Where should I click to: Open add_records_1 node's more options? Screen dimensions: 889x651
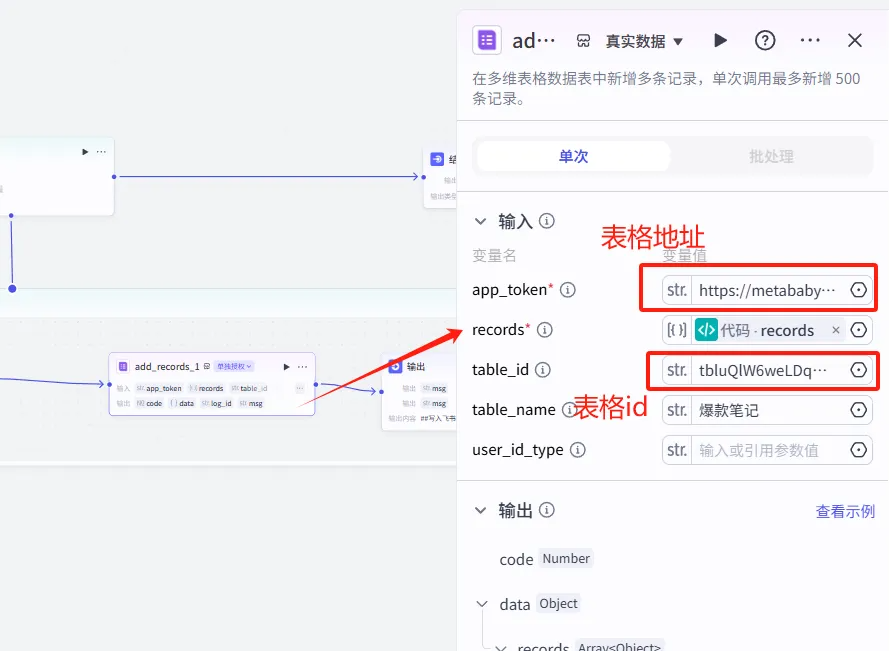pyautogui.click(x=303, y=367)
